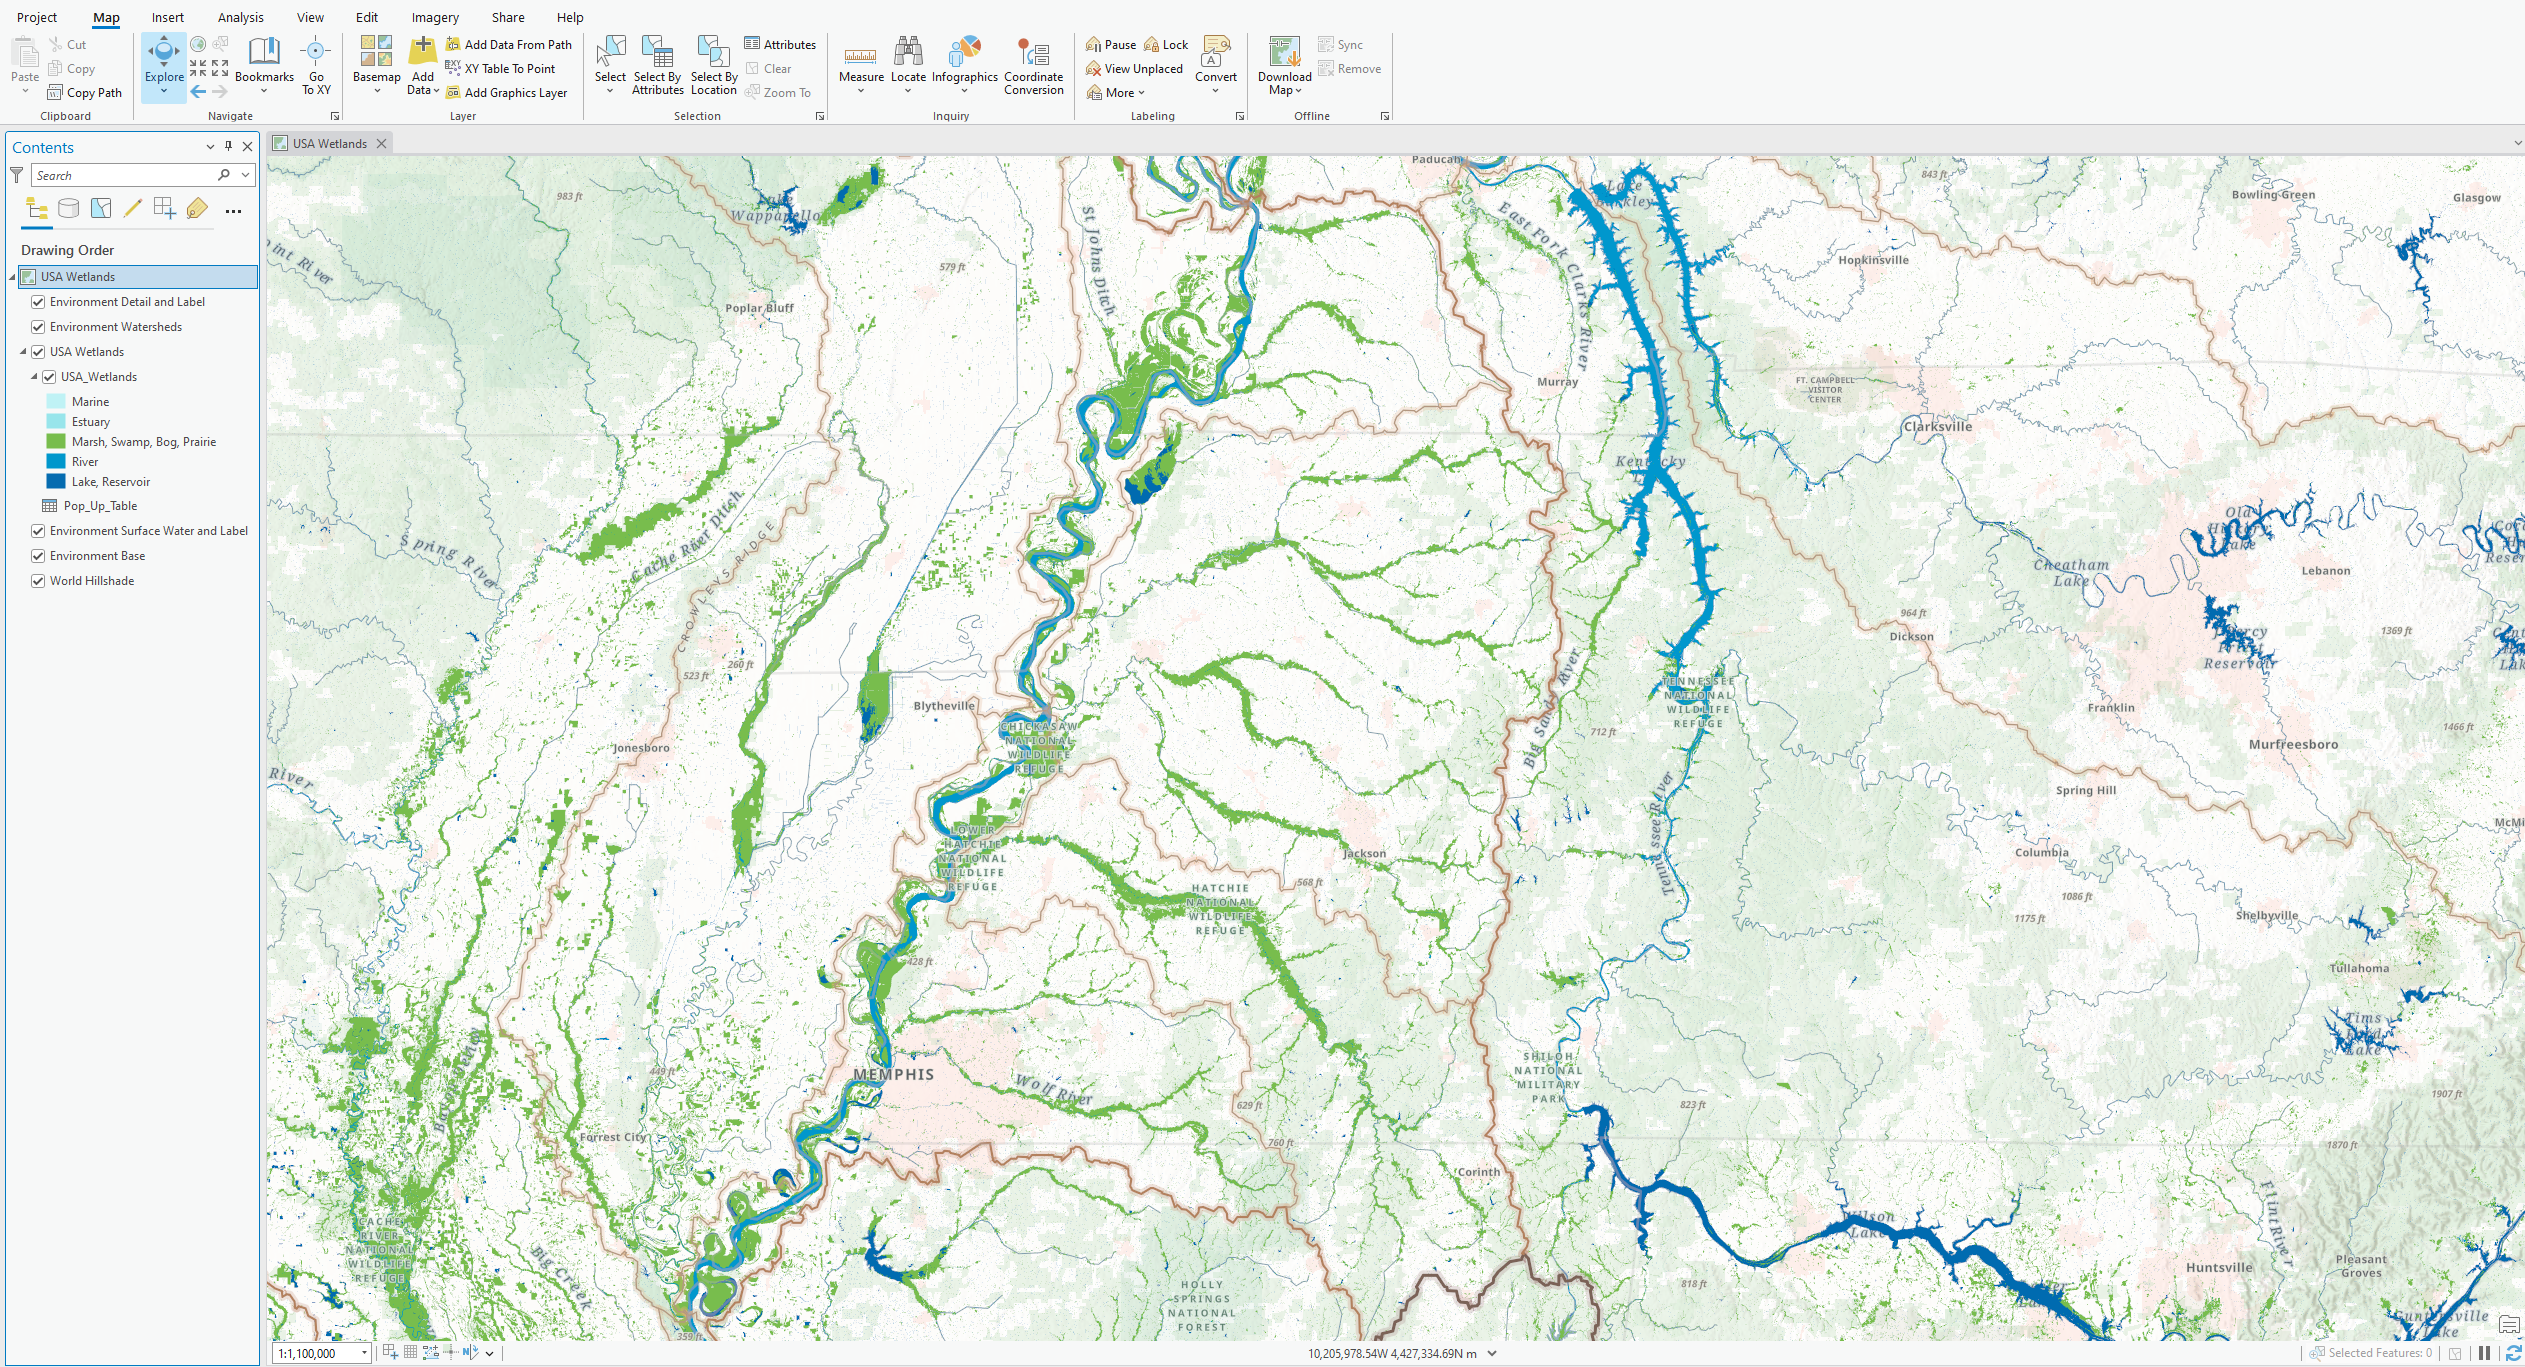Switch to List By Data Source view
The image size is (2525, 1367).
[x=69, y=209]
